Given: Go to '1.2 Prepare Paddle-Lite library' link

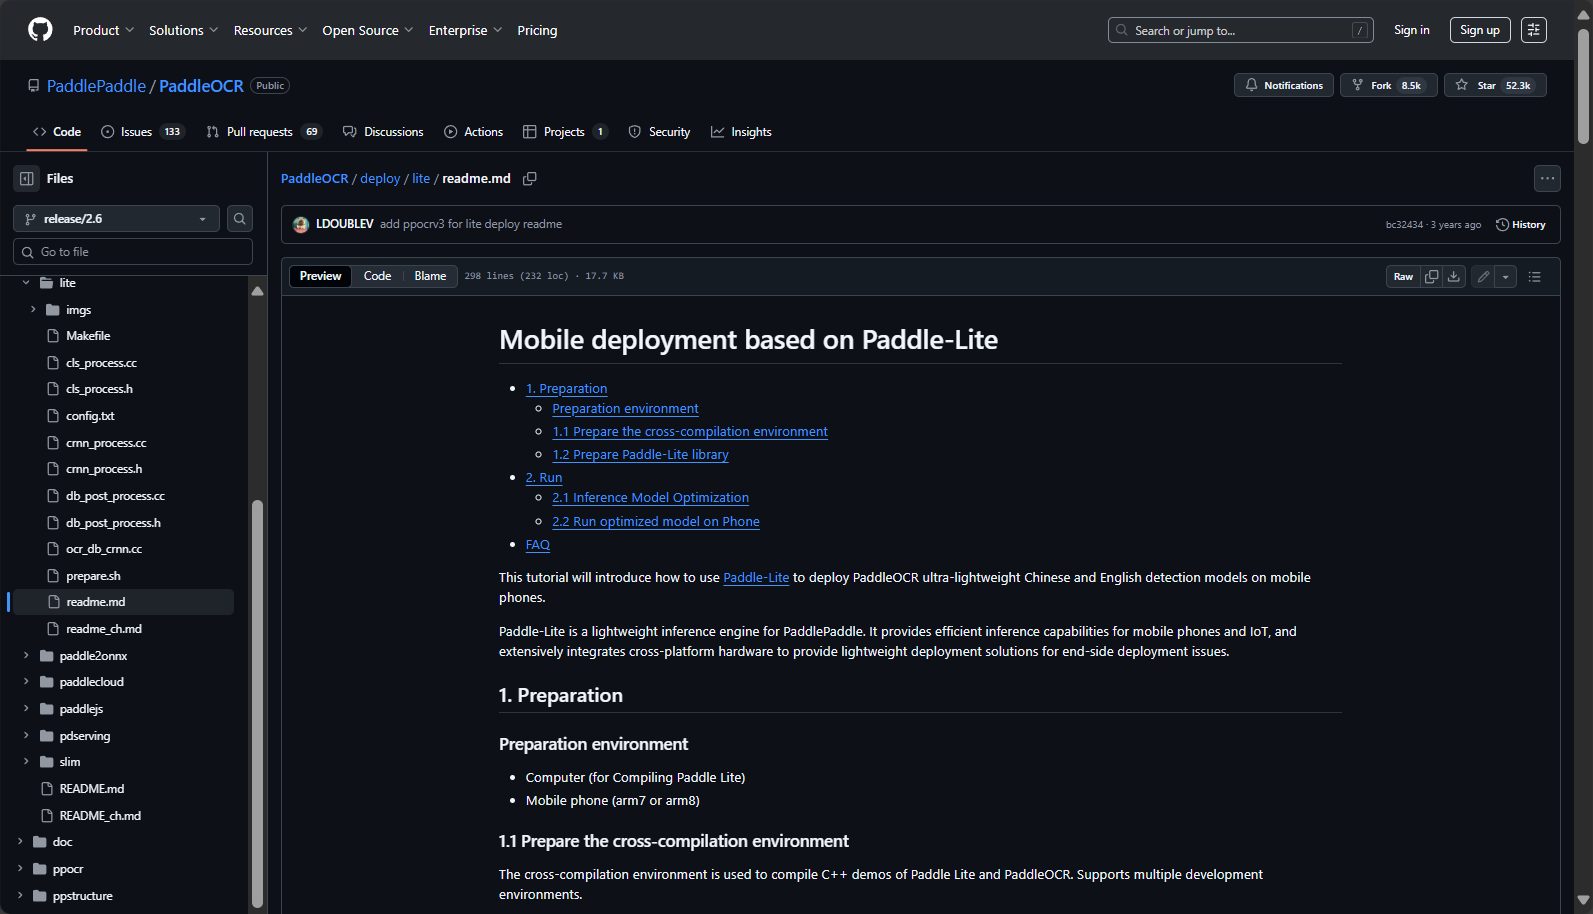Looking at the screenshot, I should pyautogui.click(x=640, y=455).
